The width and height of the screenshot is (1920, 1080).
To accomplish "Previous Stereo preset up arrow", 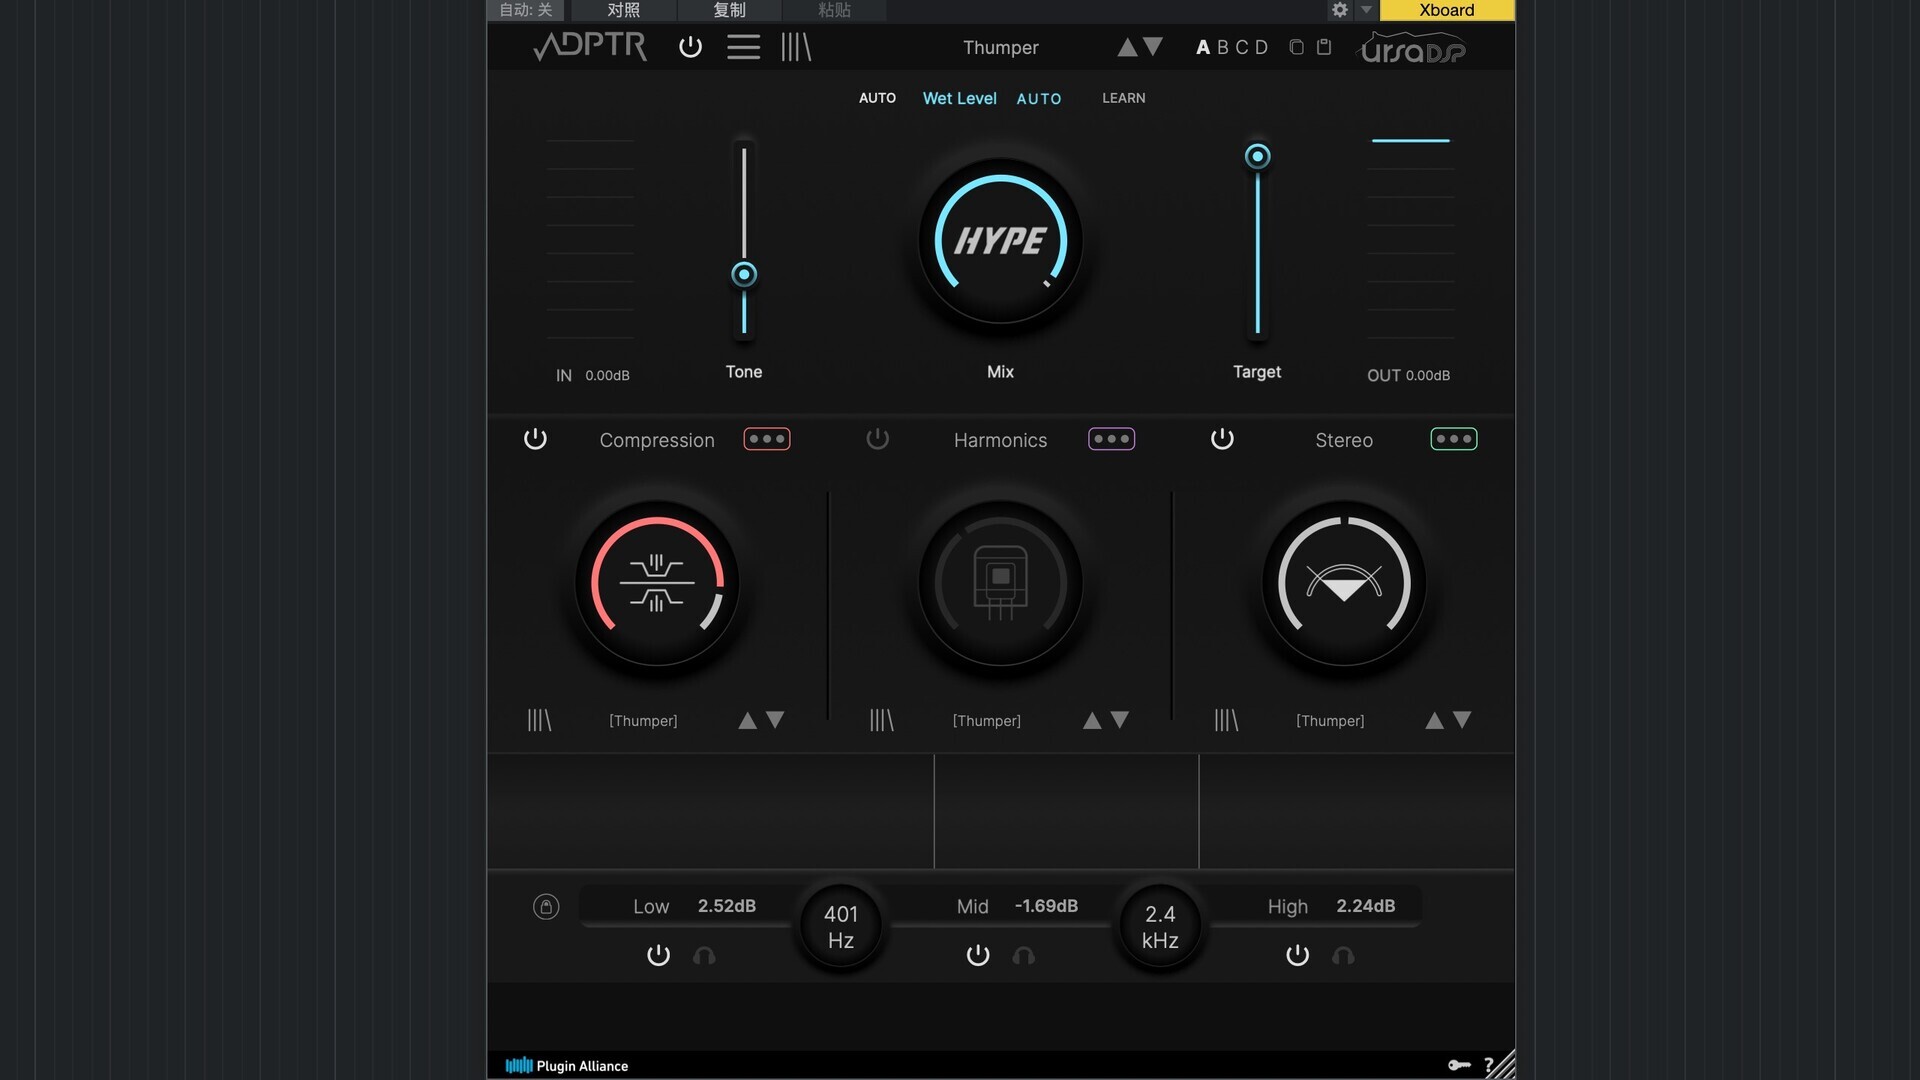I will (x=1434, y=720).
